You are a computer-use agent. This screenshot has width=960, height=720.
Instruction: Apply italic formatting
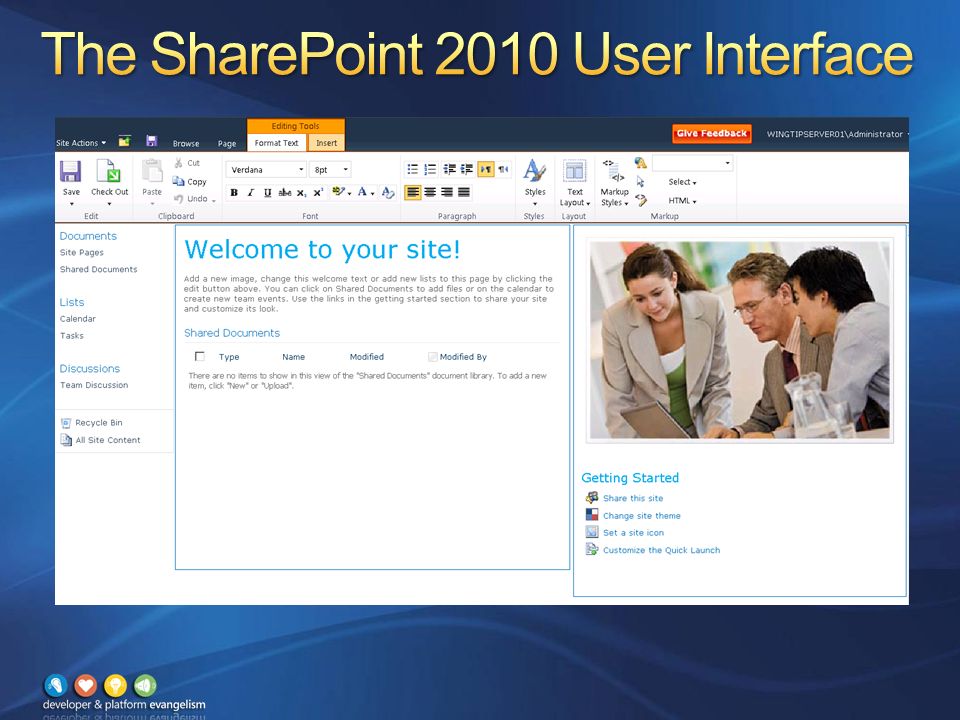coord(250,193)
